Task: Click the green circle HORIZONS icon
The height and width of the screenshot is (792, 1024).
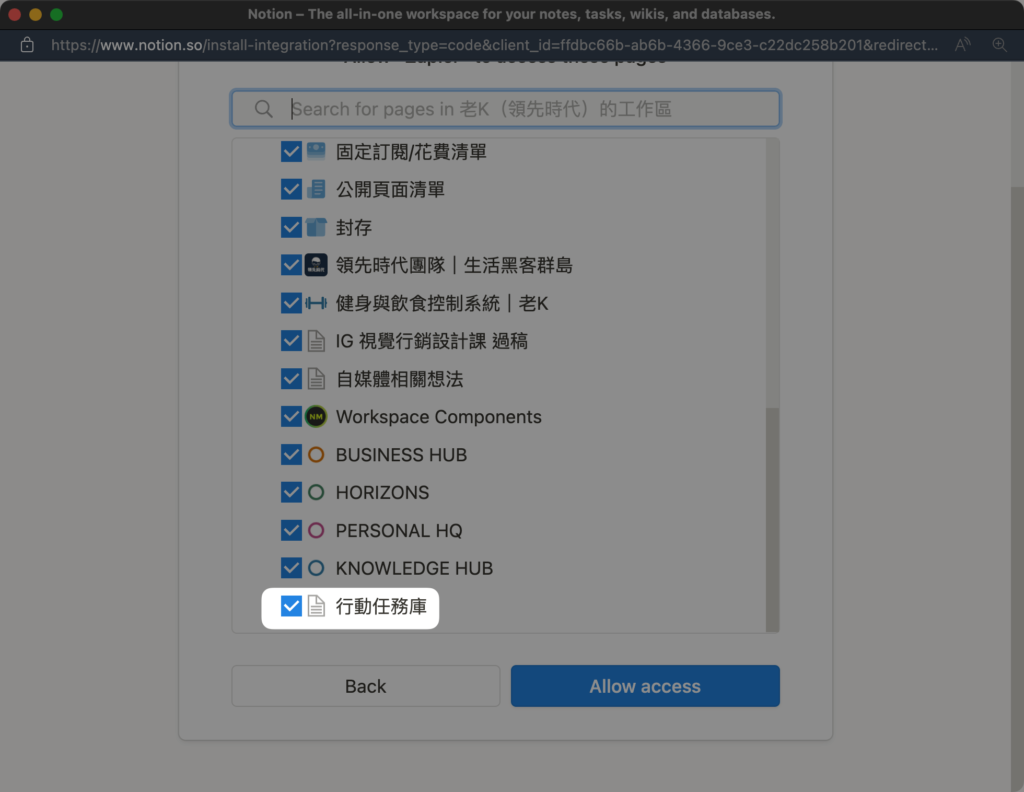Action: 316,492
